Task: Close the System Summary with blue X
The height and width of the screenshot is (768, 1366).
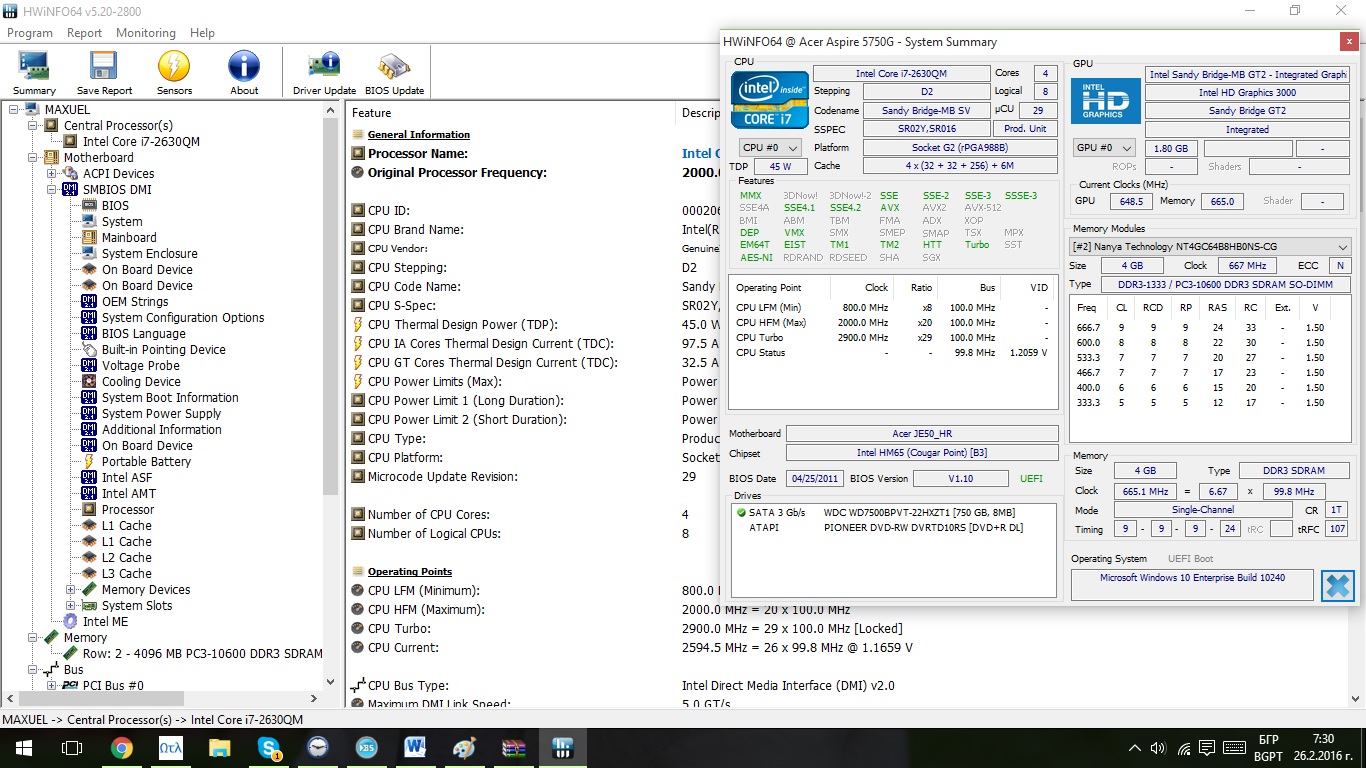Action: 1337,585
